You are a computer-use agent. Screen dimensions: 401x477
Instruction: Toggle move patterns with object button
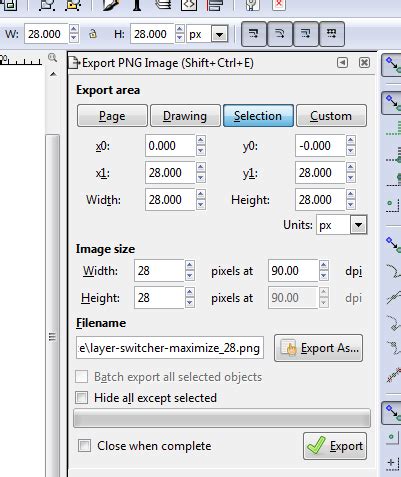coord(332,34)
